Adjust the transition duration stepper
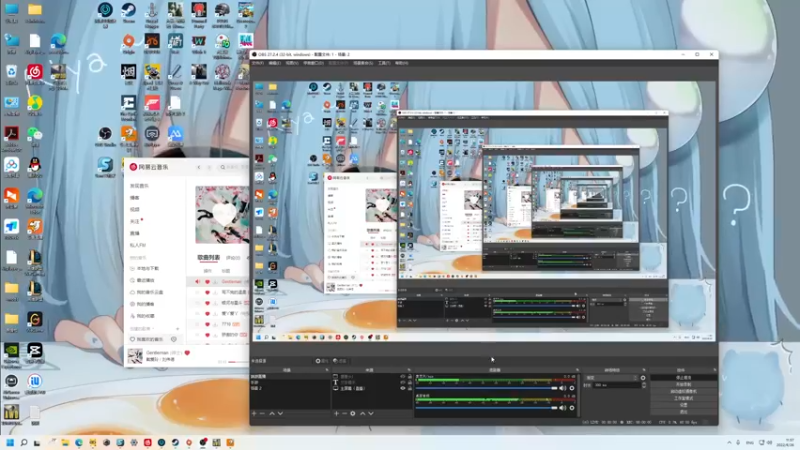Image resolution: width=800 pixels, height=450 pixels. [644, 385]
